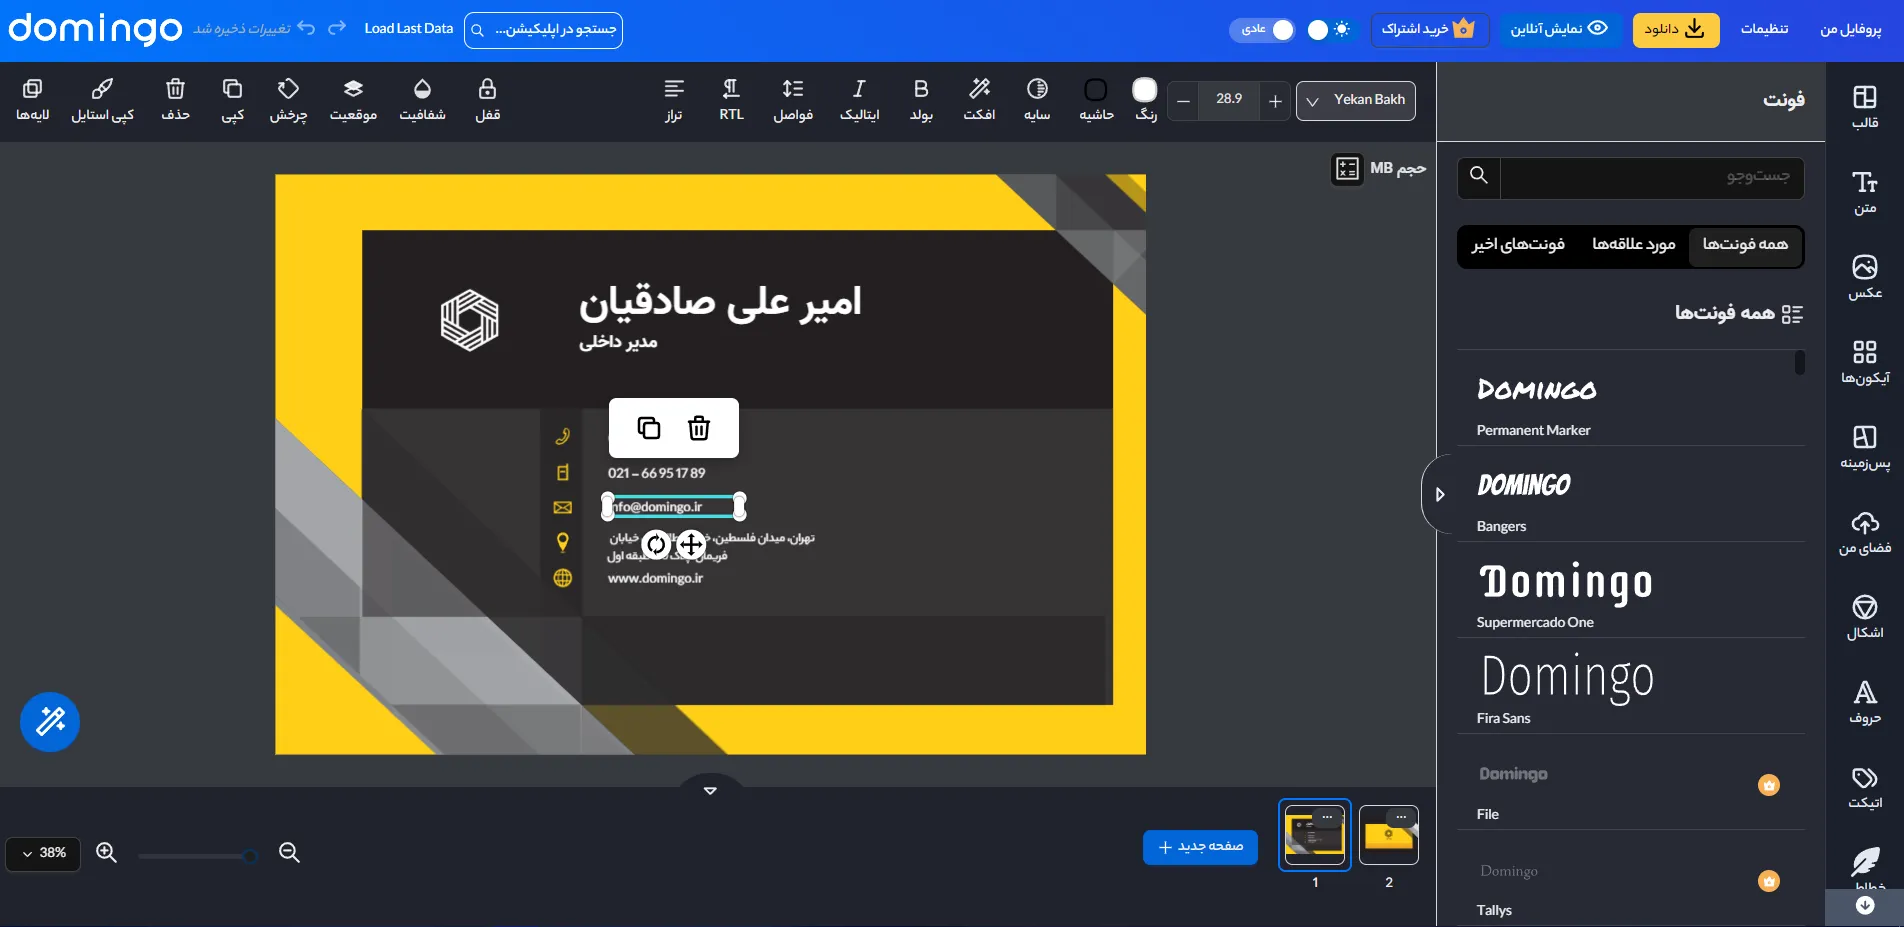The width and height of the screenshot is (1904, 927).
Task: Open Settings (تنظیمات) menu
Action: coord(1764,29)
